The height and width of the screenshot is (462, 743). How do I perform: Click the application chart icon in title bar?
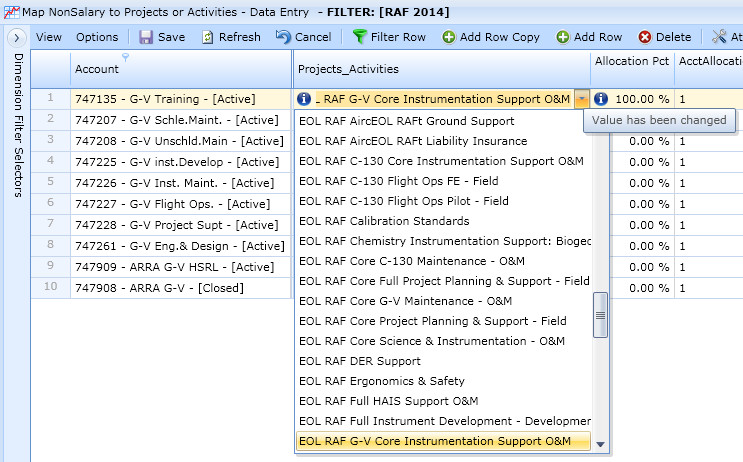click(x=11, y=12)
